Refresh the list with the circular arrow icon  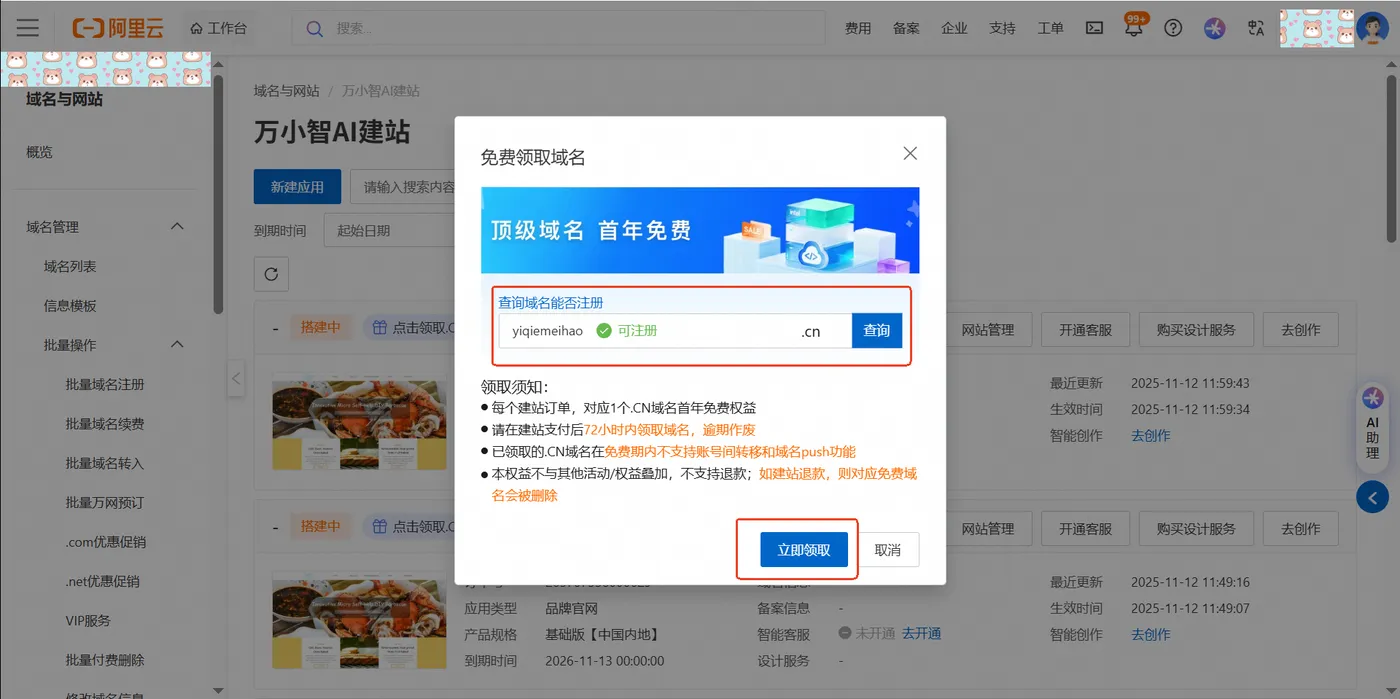(271, 273)
